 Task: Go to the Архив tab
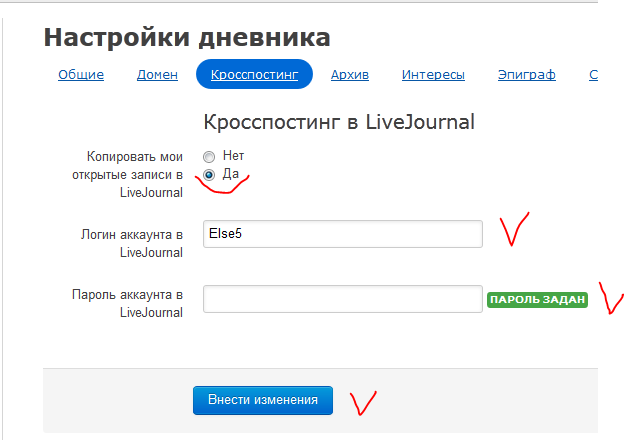350,74
